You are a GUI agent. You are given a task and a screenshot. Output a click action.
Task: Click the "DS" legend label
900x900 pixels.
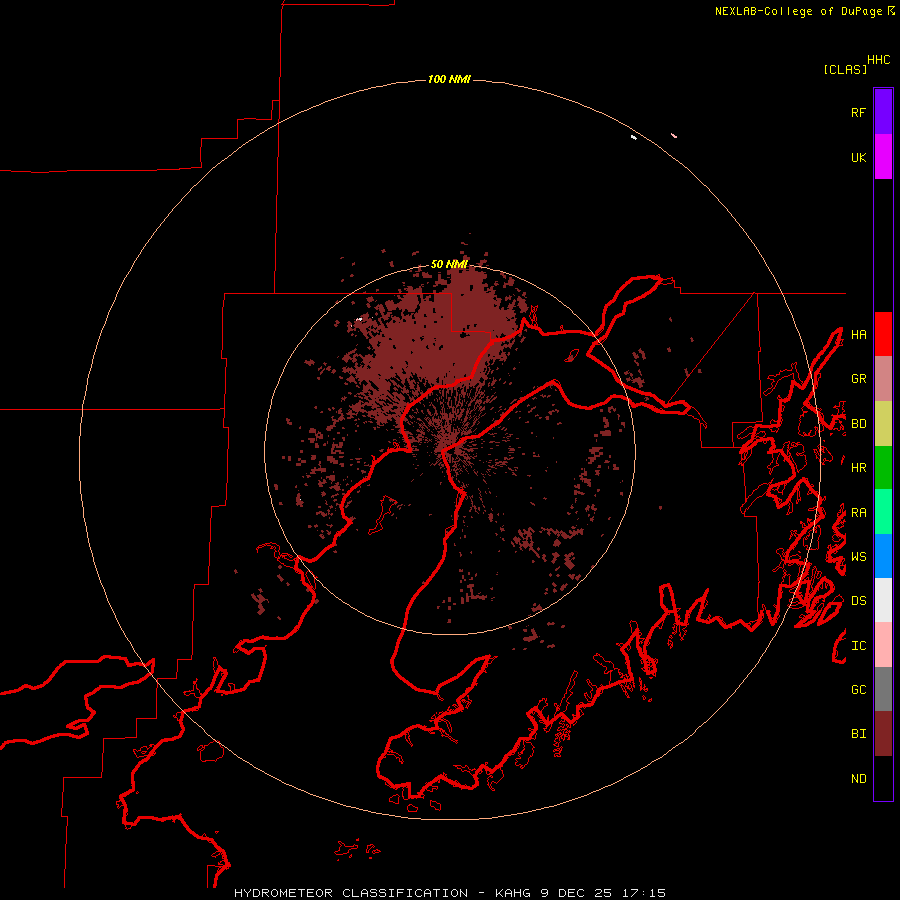[859, 601]
